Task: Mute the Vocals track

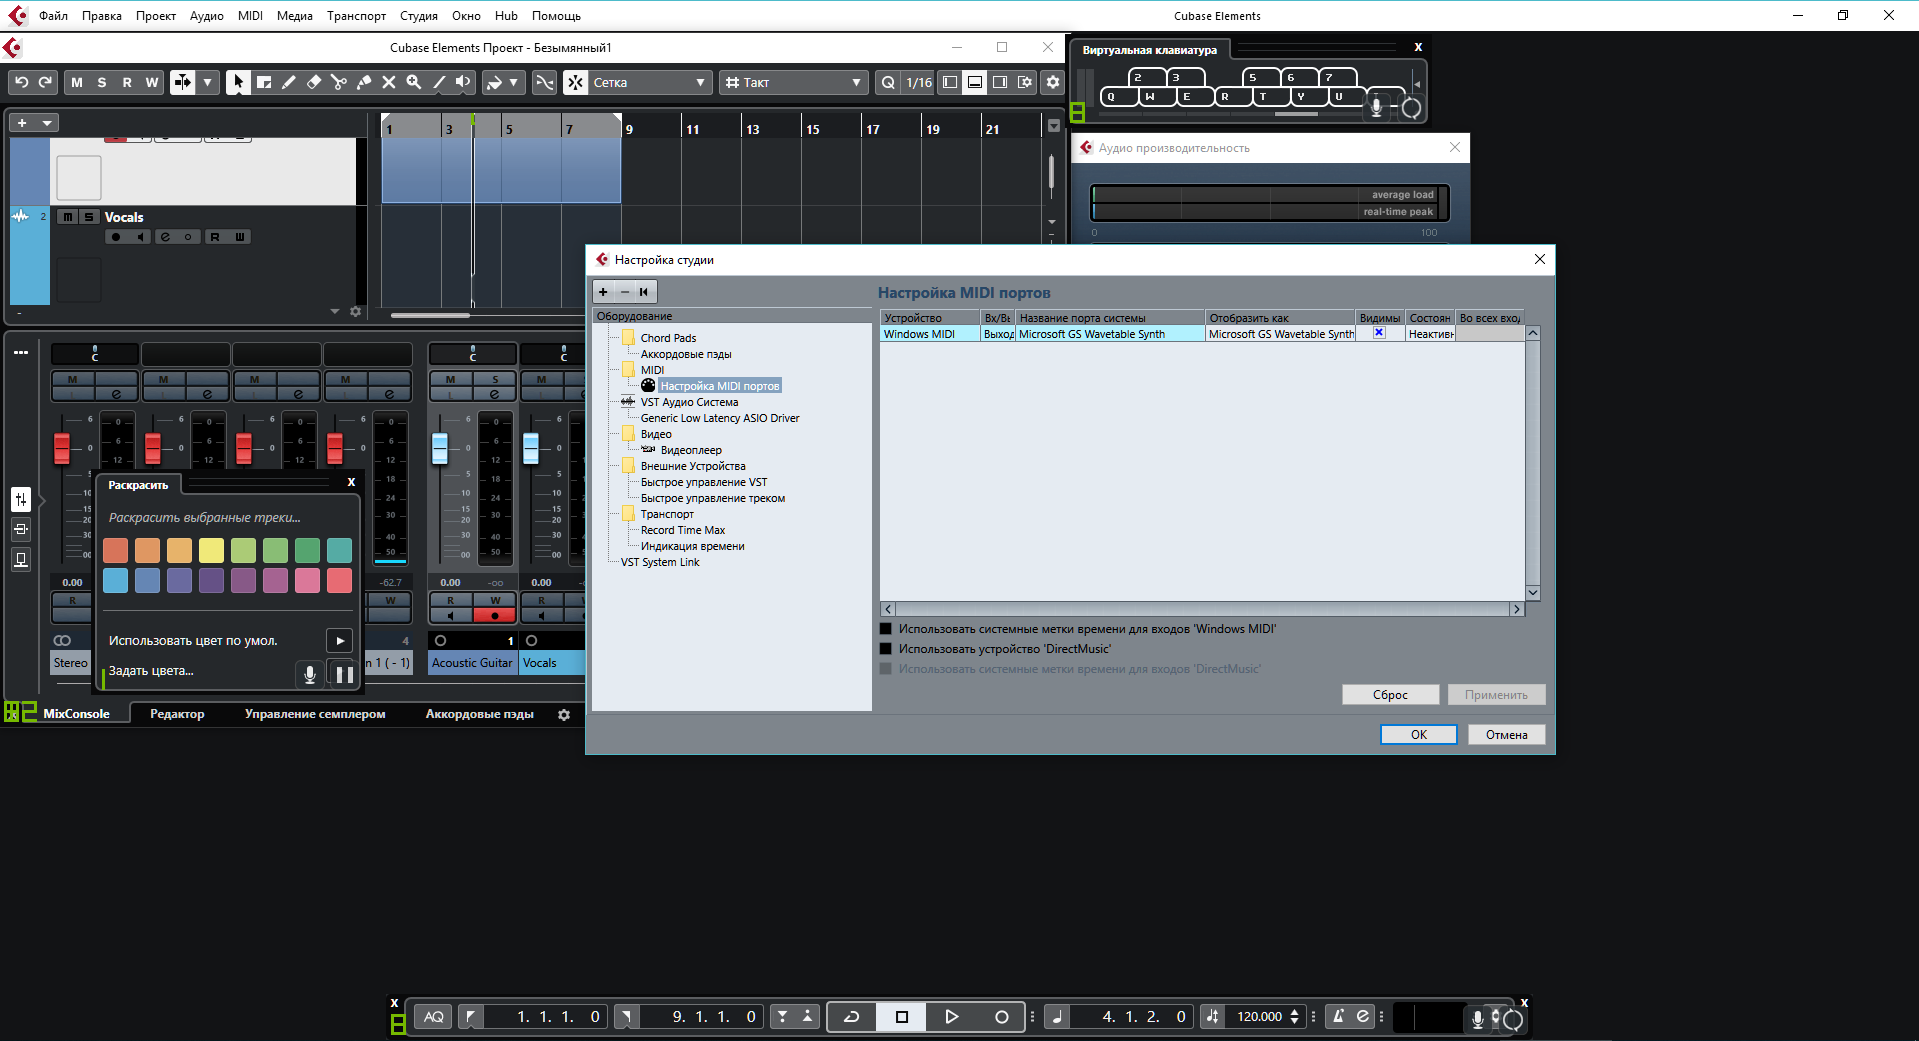Action: coord(67,217)
